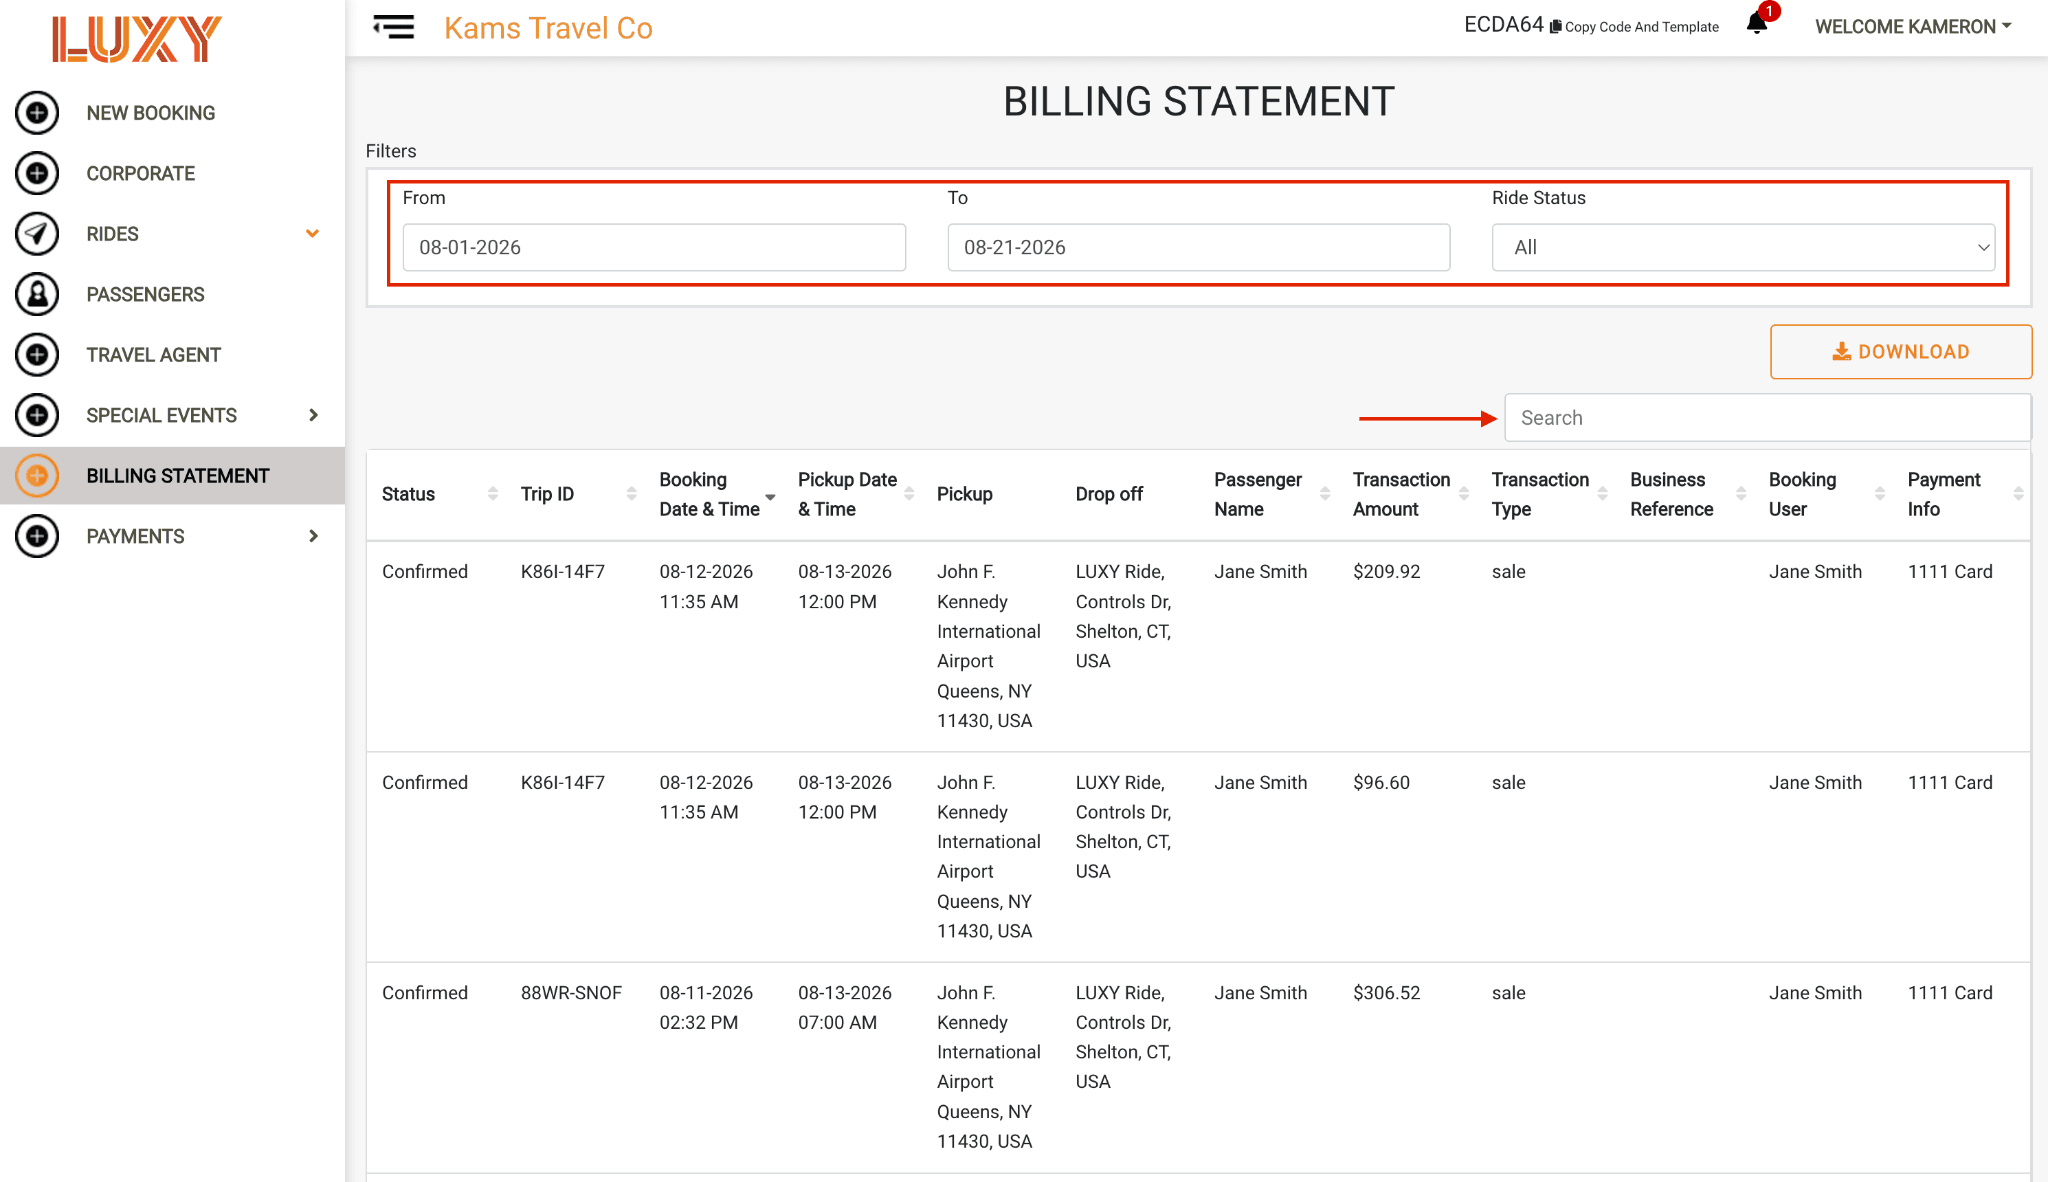Screen dimensions: 2048x1182
Task: Click Copy Code And Template link
Action: tap(1641, 27)
